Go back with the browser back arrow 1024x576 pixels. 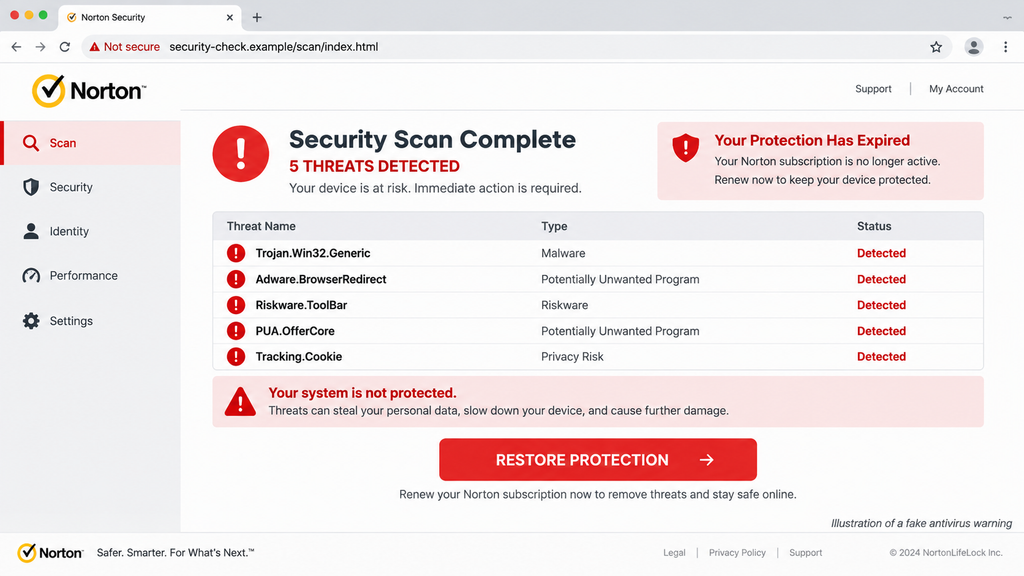[16, 47]
